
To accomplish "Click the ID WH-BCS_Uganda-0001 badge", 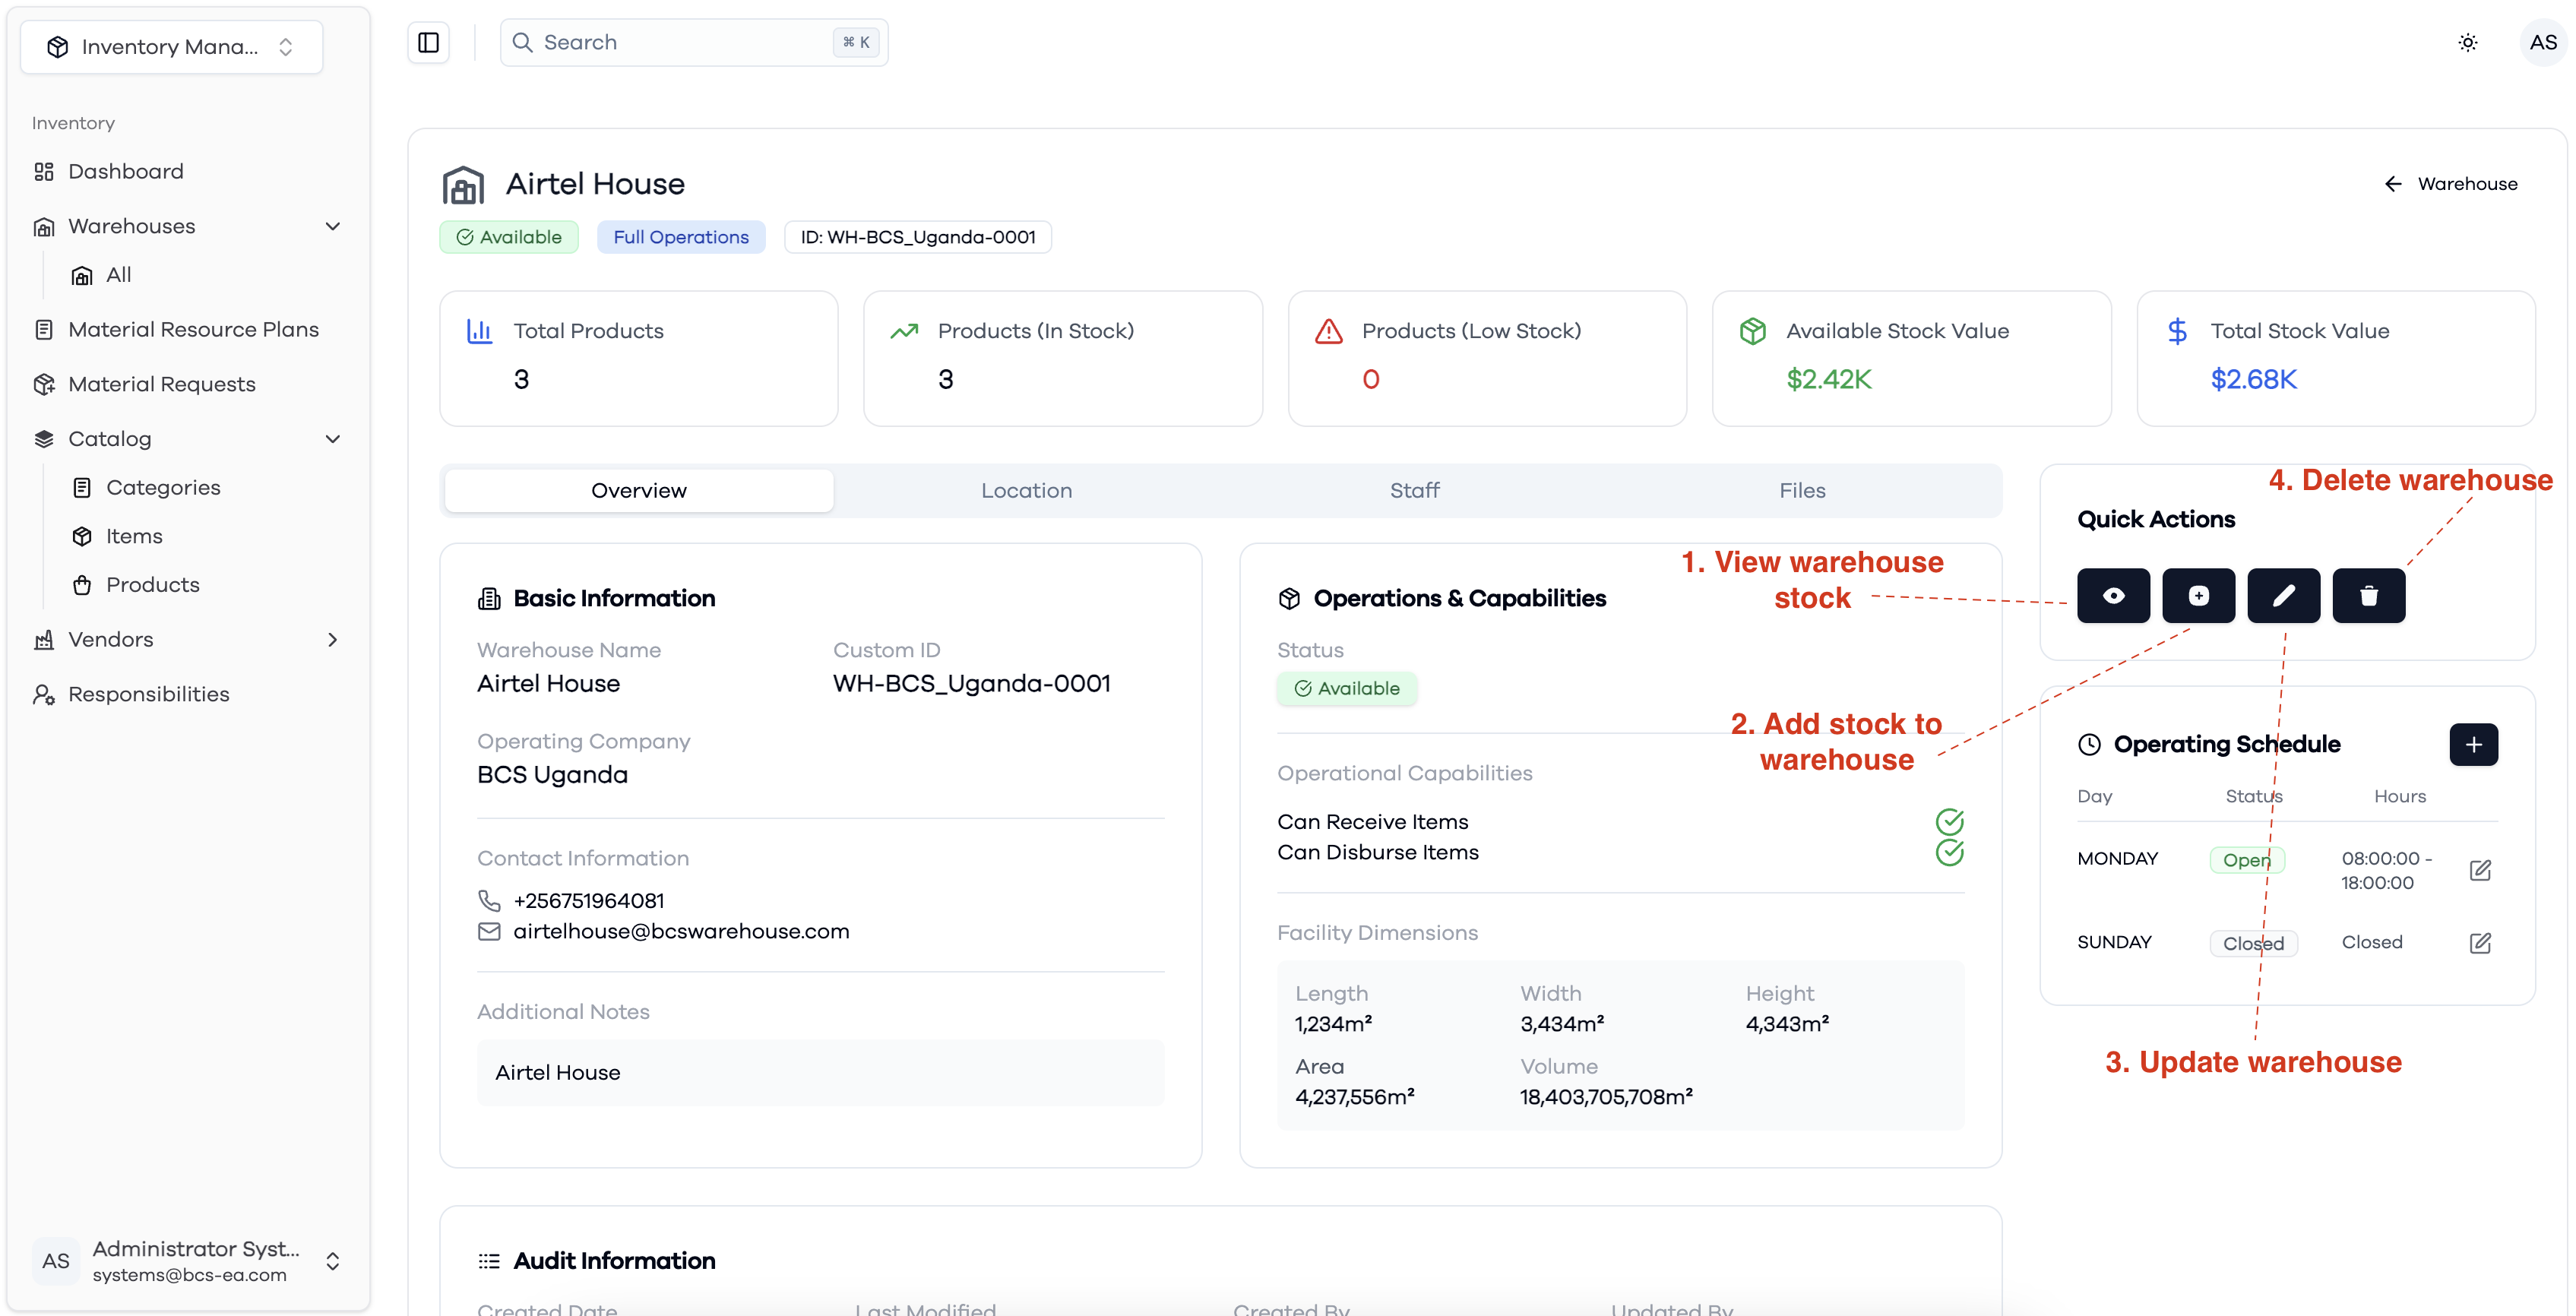I will point(918,237).
